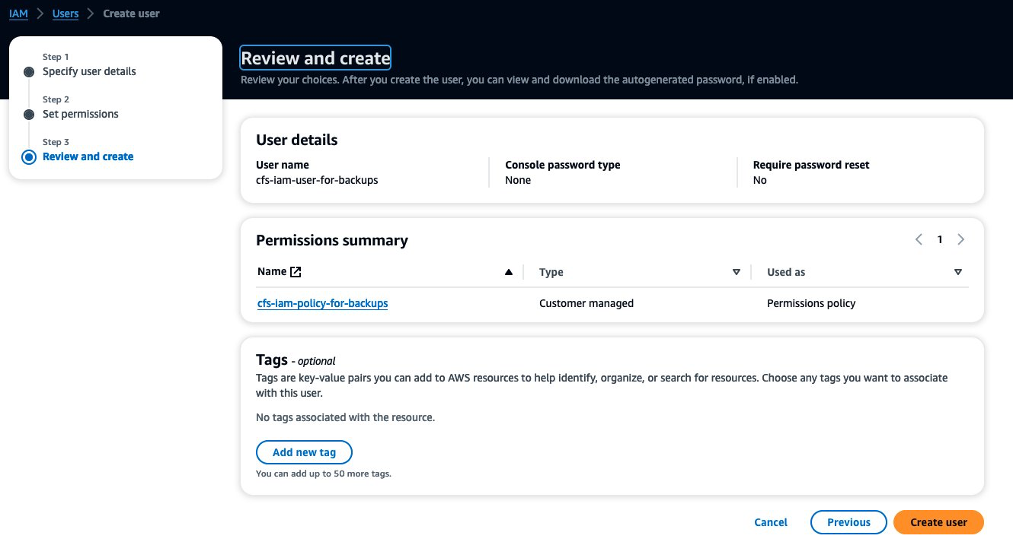Click the Customer managed type cell
Screen dimensions: 1013x540
coord(586,303)
